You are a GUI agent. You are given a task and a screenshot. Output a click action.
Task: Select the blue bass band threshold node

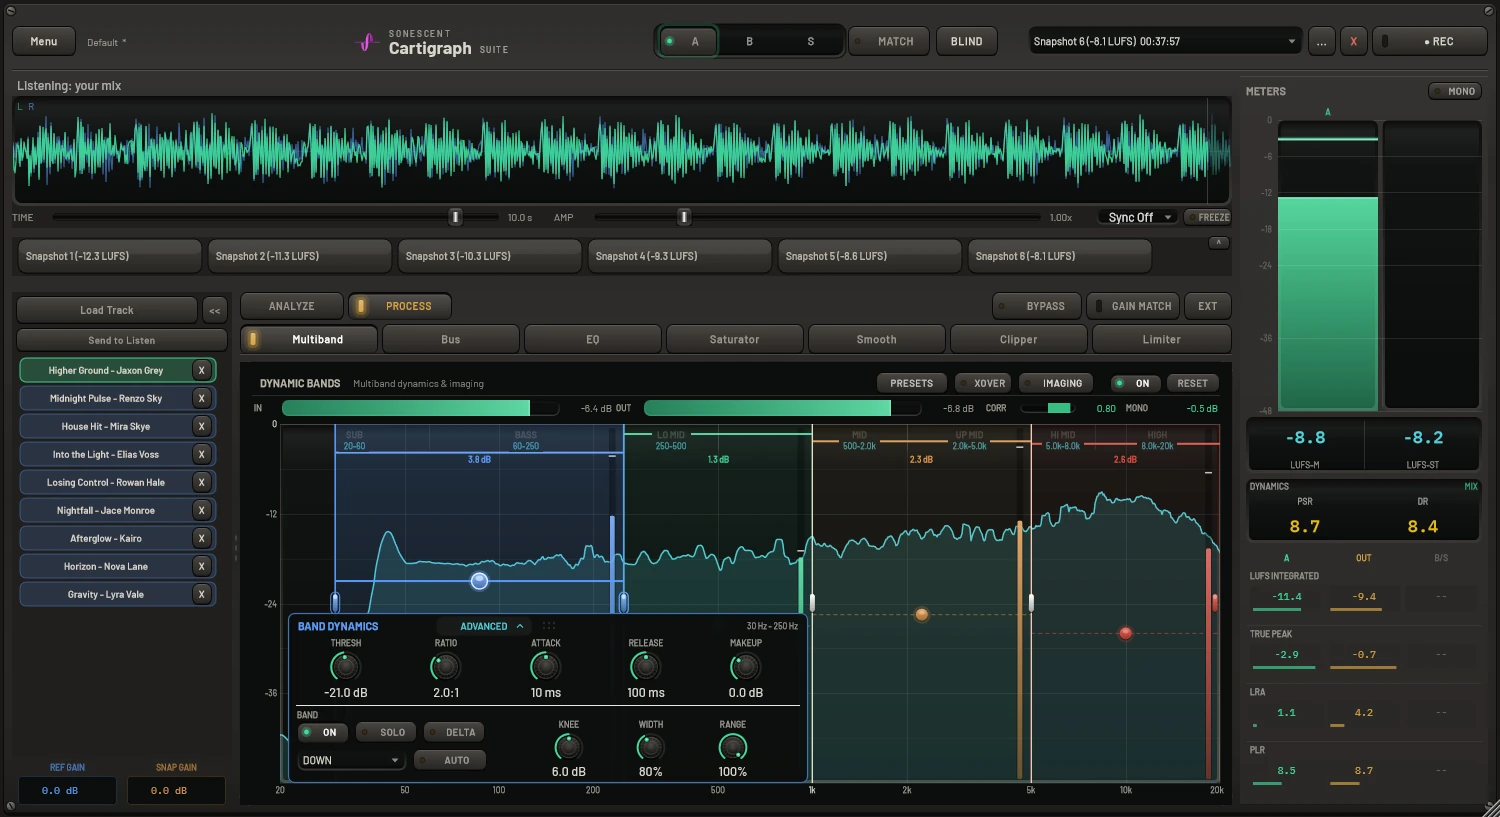(479, 580)
